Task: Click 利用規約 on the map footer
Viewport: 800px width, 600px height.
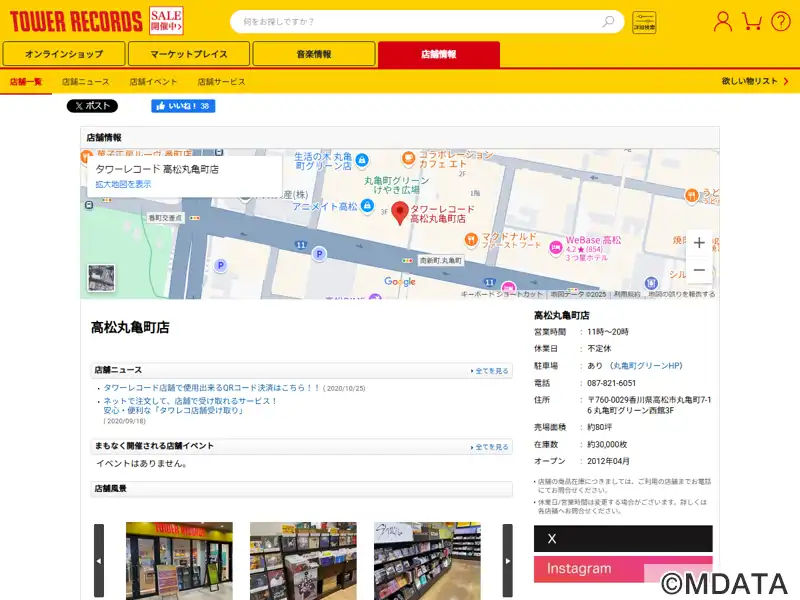Action: (627, 294)
